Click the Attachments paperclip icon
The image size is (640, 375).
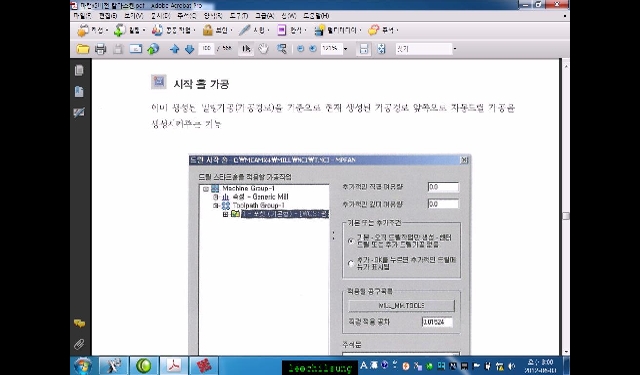pyautogui.click(x=79, y=344)
